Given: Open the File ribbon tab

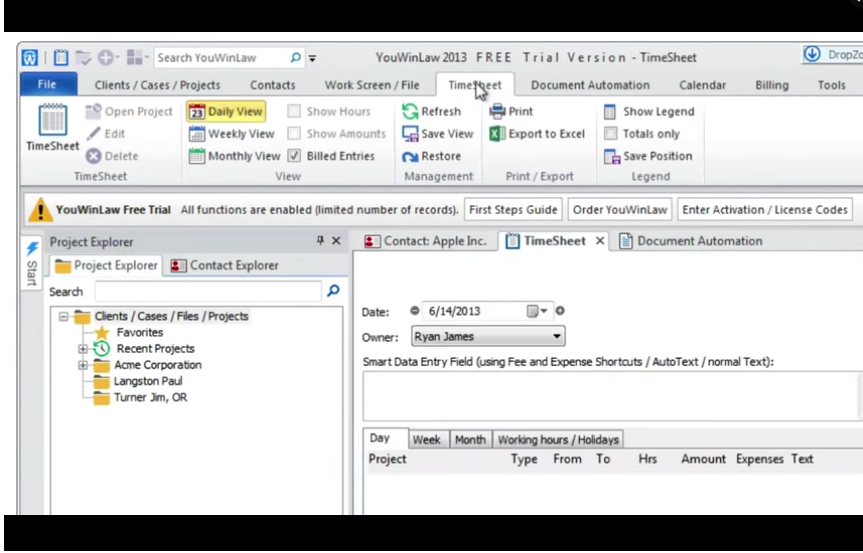Looking at the screenshot, I should click(48, 84).
